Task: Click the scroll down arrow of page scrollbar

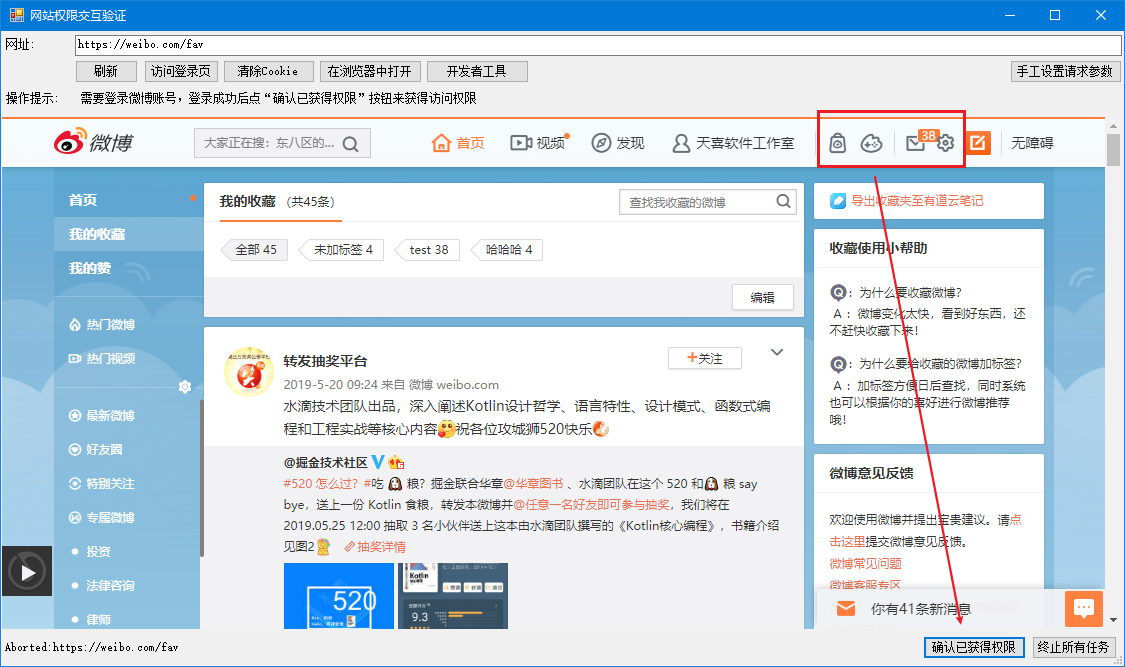Action: pyautogui.click(x=1113, y=620)
